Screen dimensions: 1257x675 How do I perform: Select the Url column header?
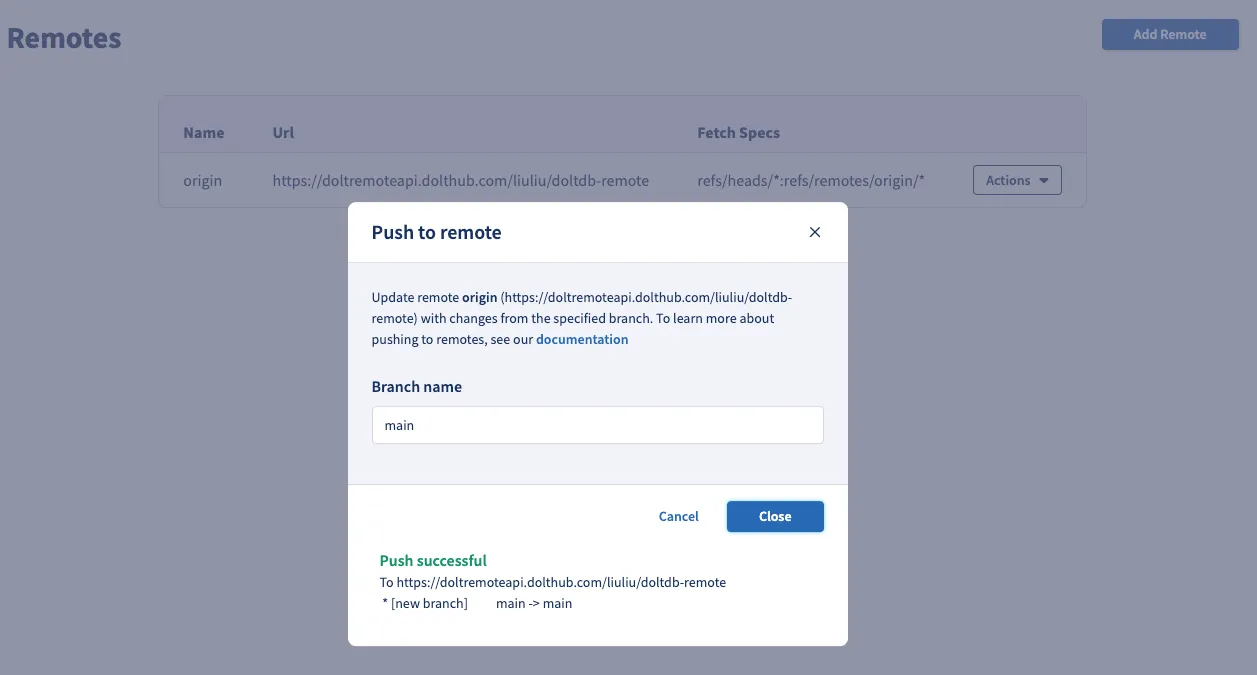[283, 132]
